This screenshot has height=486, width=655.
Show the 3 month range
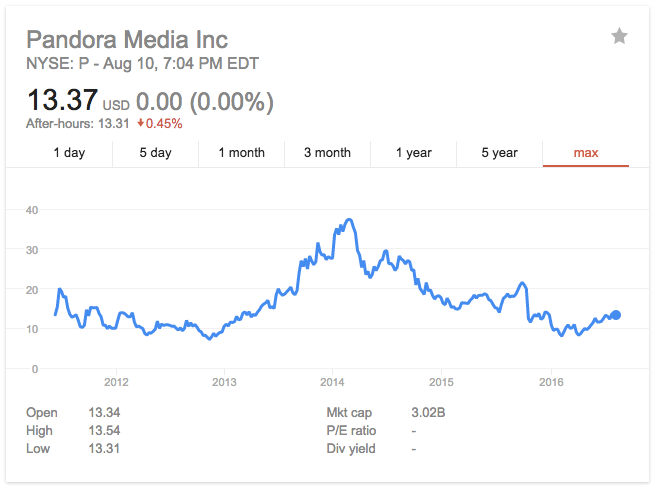pos(328,153)
